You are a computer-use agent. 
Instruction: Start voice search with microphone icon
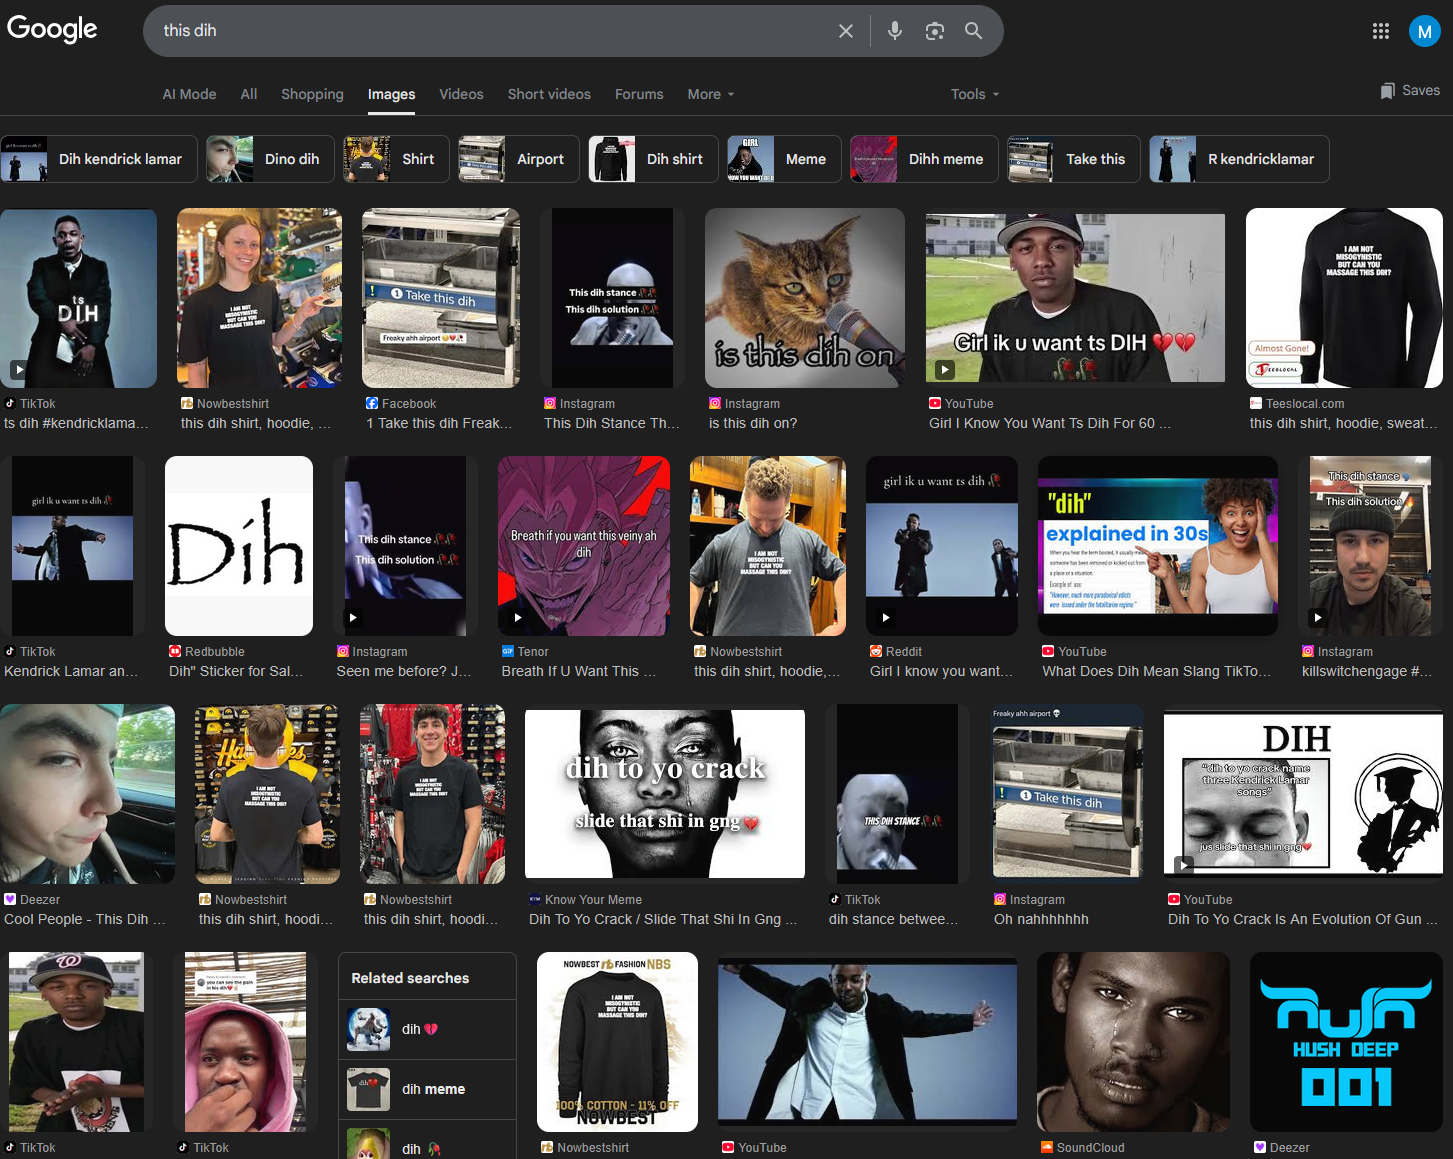[x=895, y=31]
